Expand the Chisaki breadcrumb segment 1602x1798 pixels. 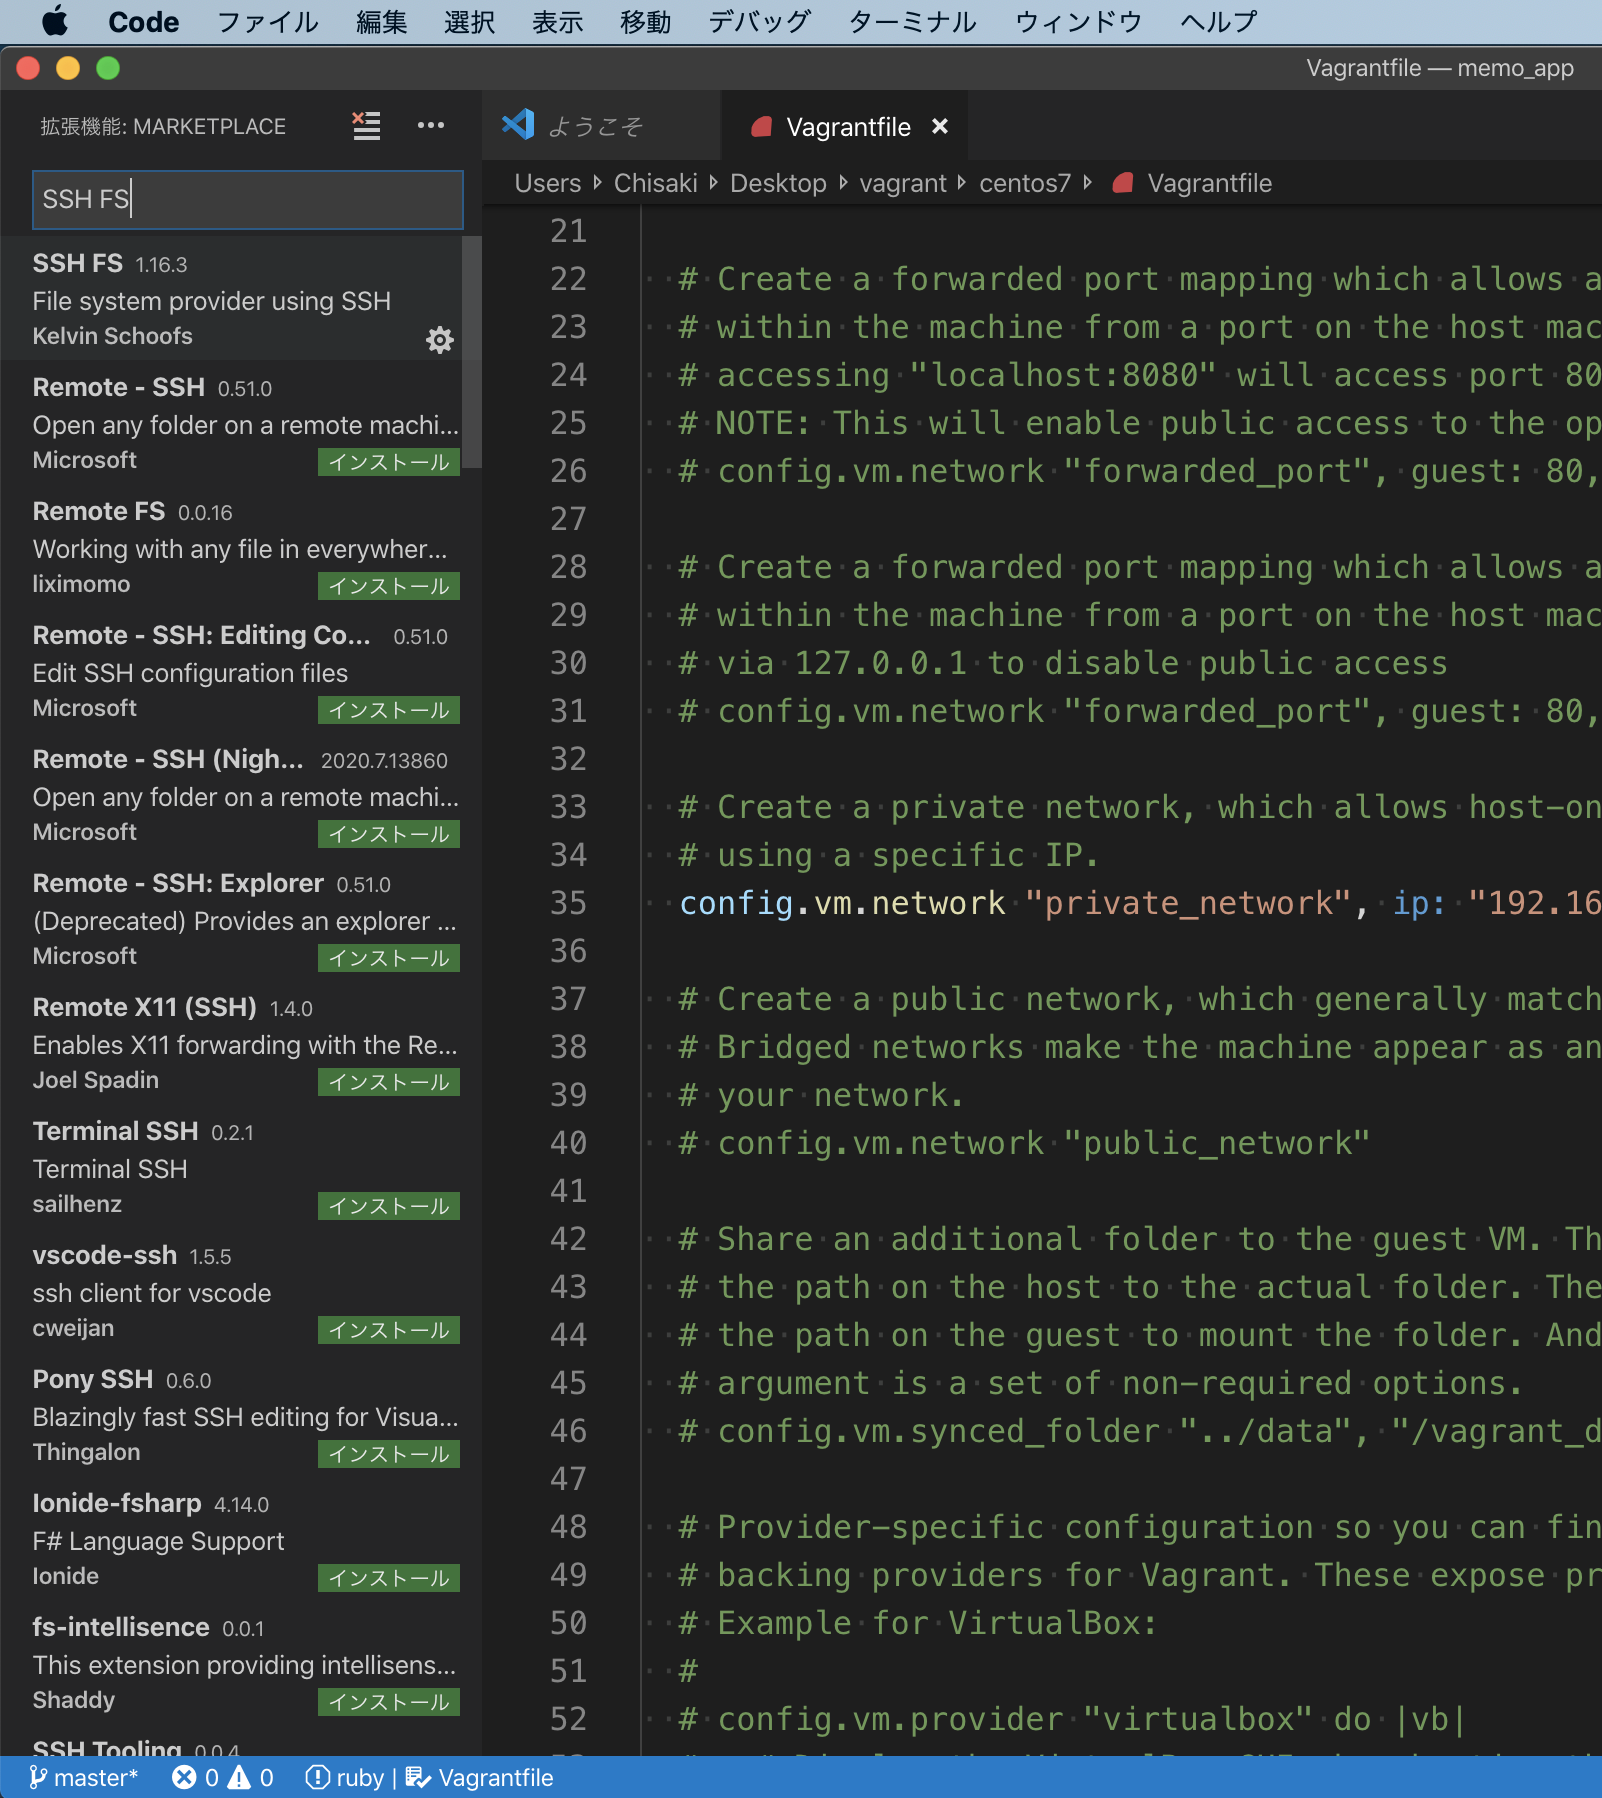655,183
